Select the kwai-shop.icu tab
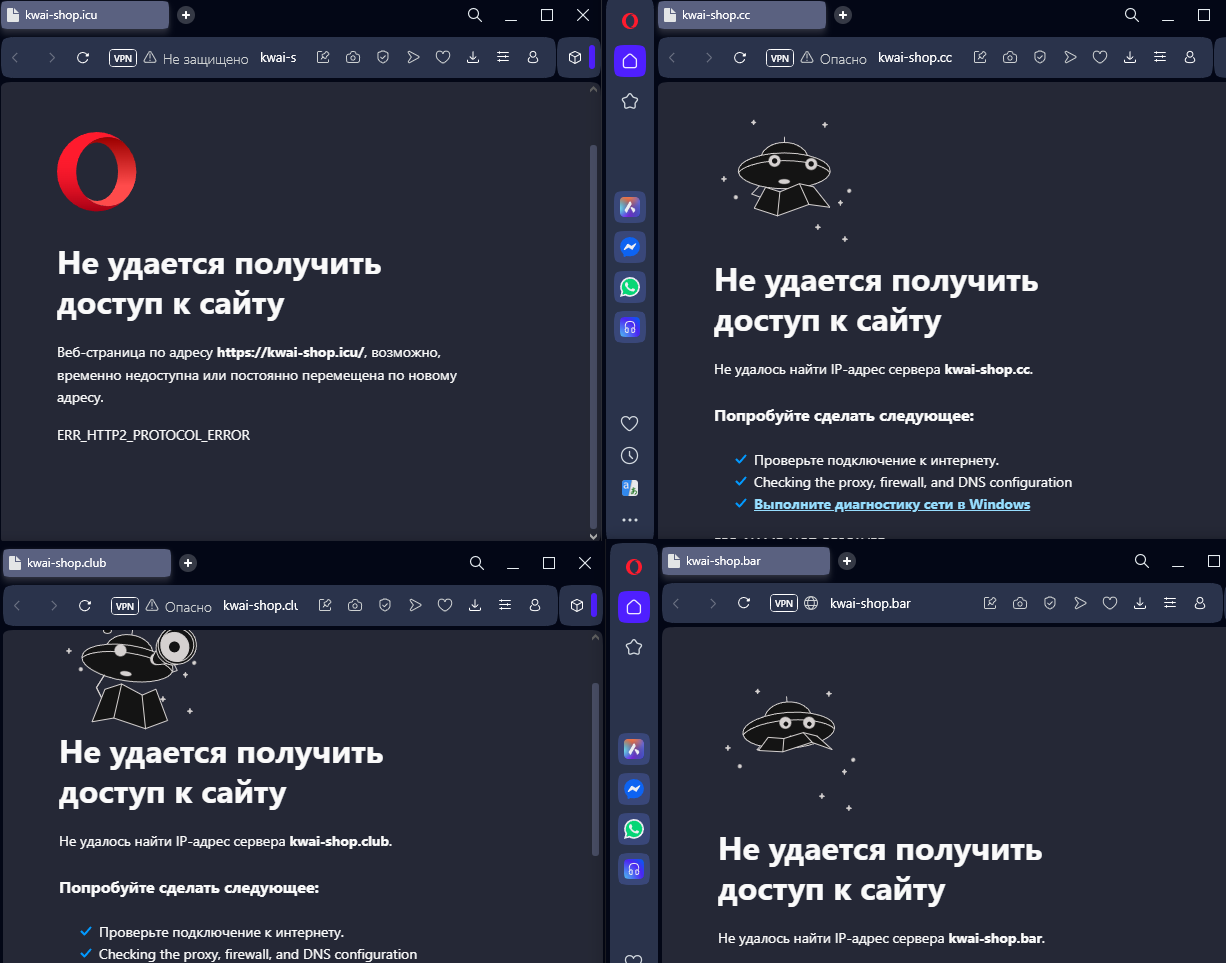1226x963 pixels. (x=85, y=15)
